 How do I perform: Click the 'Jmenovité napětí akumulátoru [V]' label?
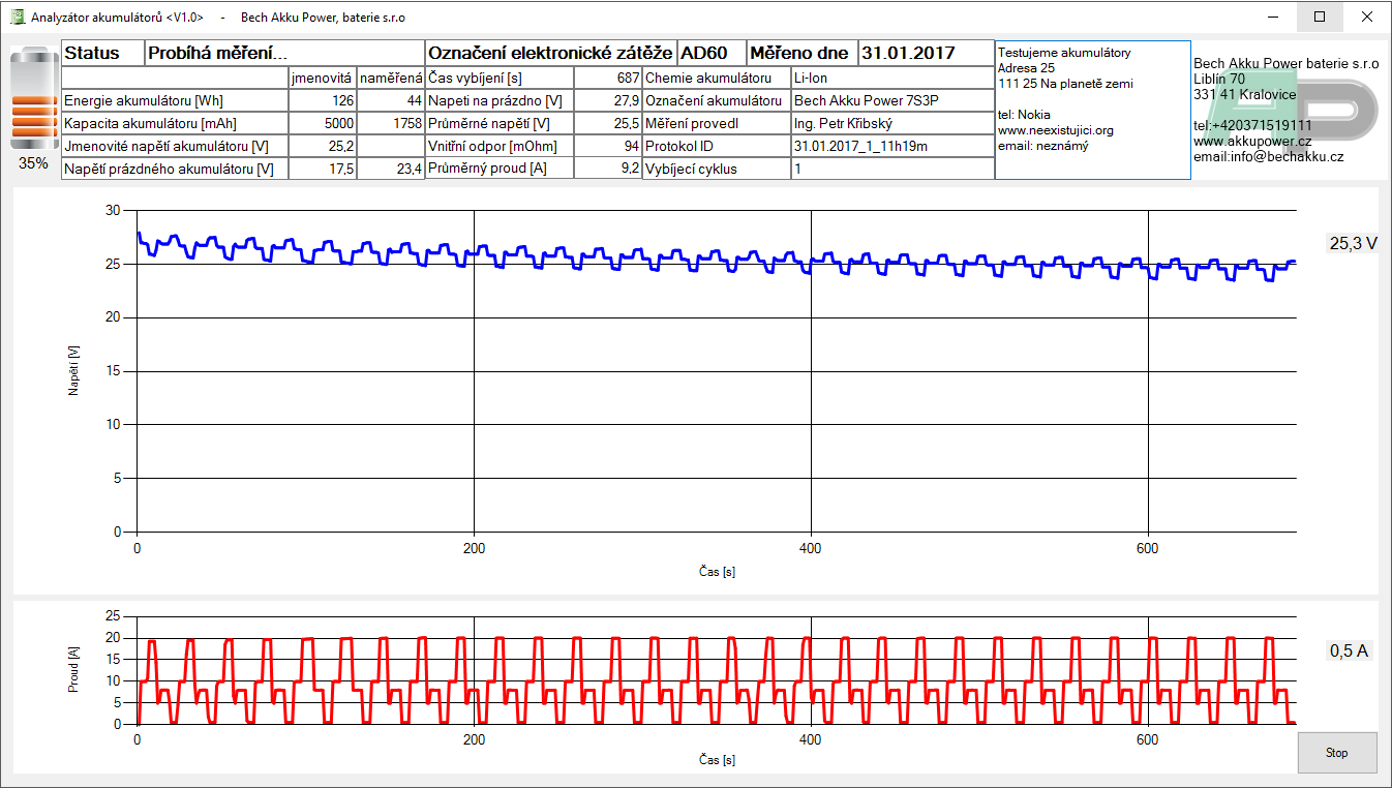pyautogui.click(x=165, y=146)
